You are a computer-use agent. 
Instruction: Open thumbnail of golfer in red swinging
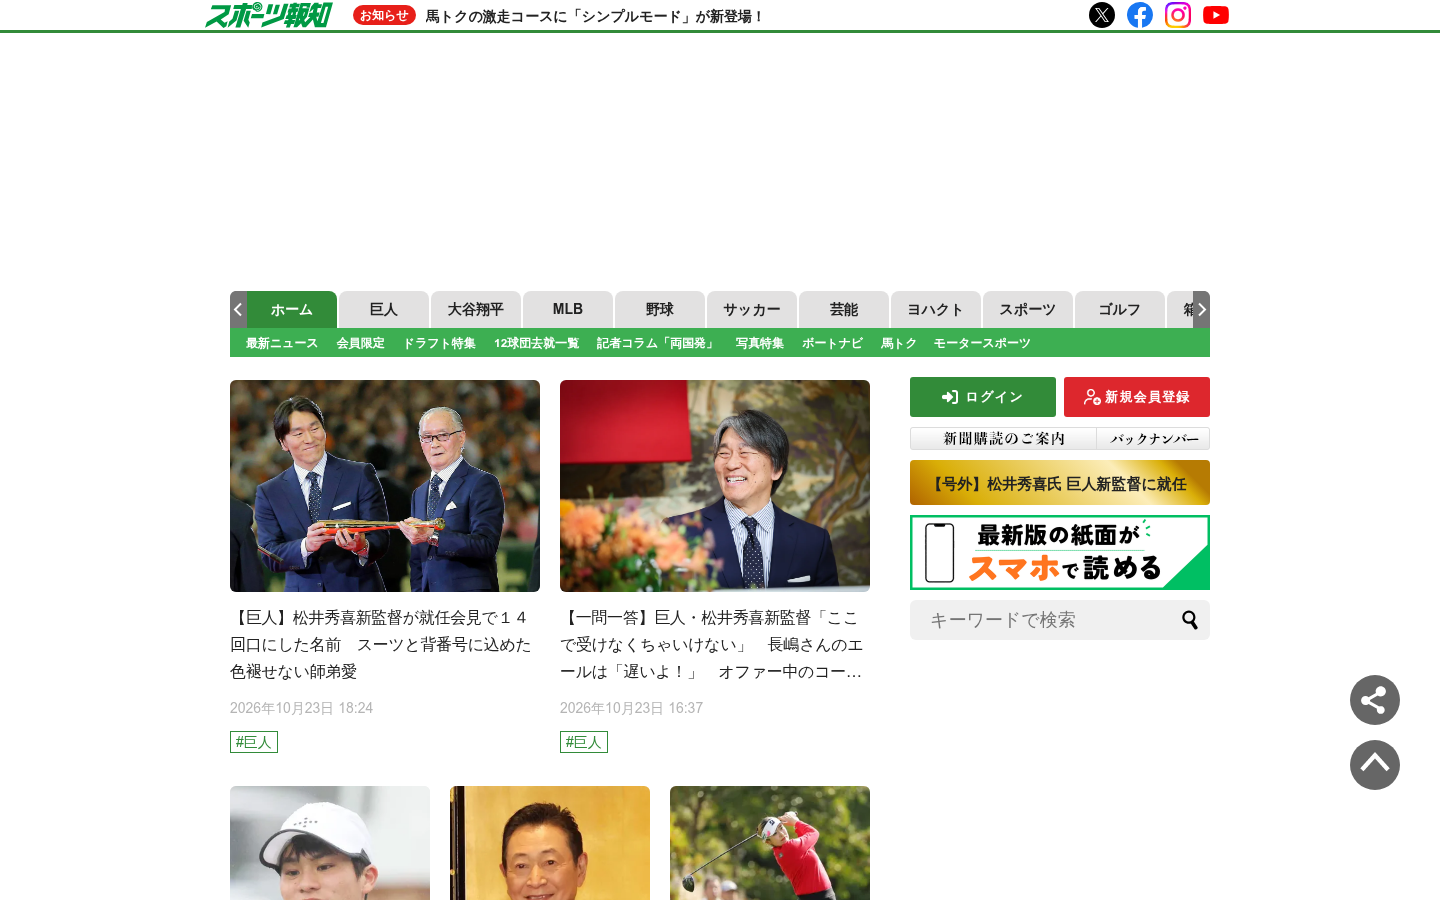pyautogui.click(x=770, y=843)
